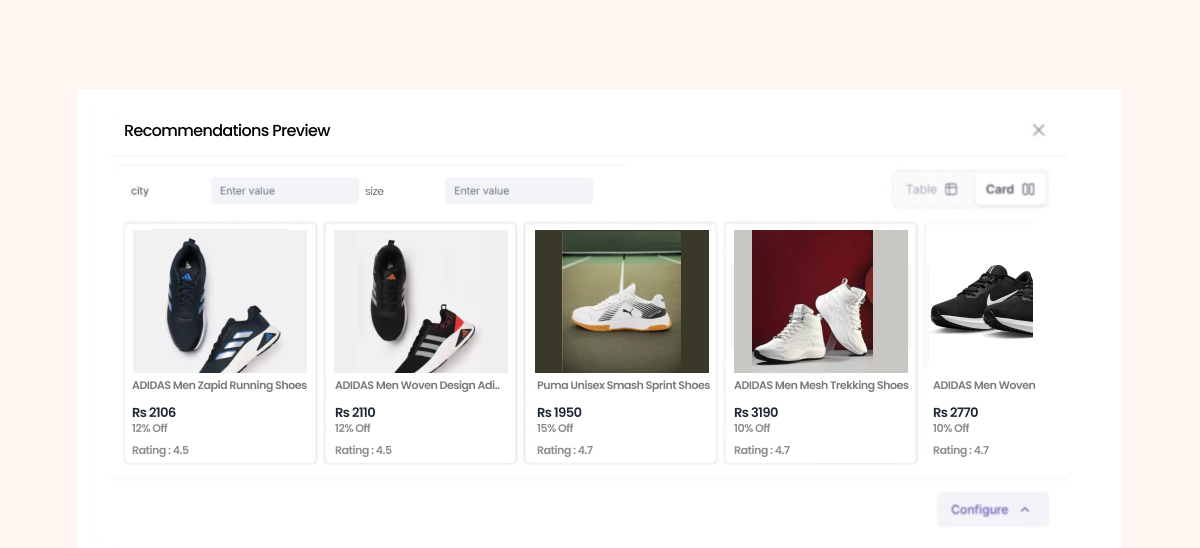
Task: Focus the city value input field
Action: (284, 191)
